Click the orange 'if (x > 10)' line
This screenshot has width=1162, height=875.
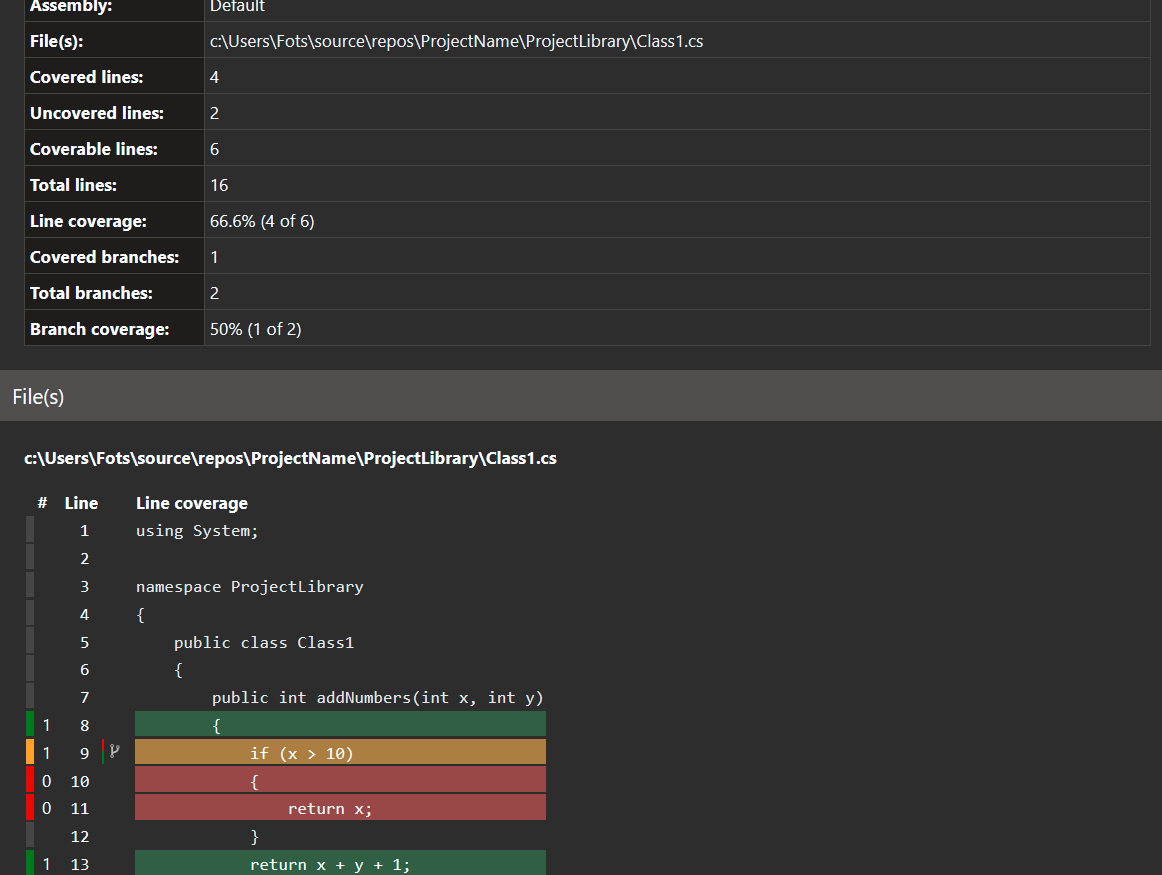point(340,752)
